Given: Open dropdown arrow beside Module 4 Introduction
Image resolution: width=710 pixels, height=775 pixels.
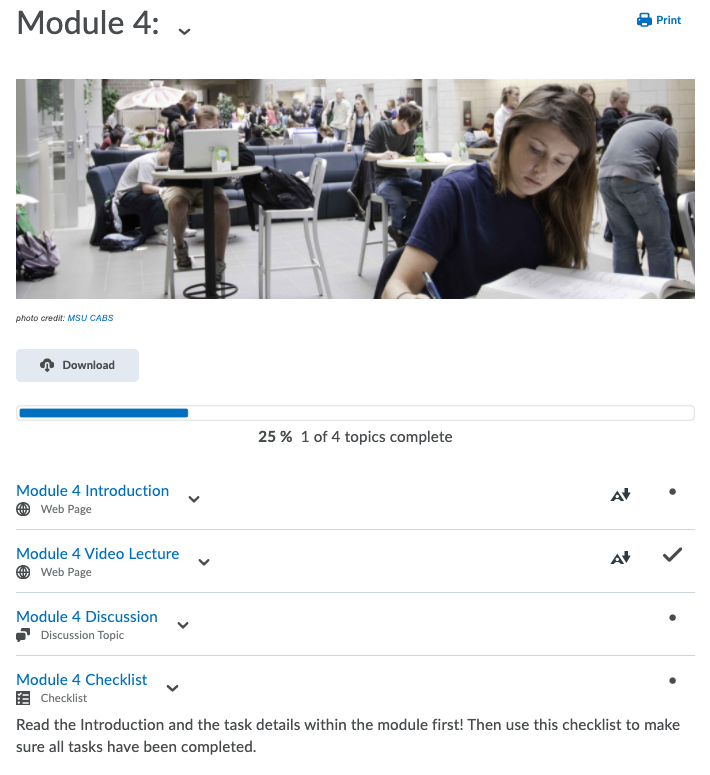Looking at the screenshot, I should pyautogui.click(x=194, y=499).
